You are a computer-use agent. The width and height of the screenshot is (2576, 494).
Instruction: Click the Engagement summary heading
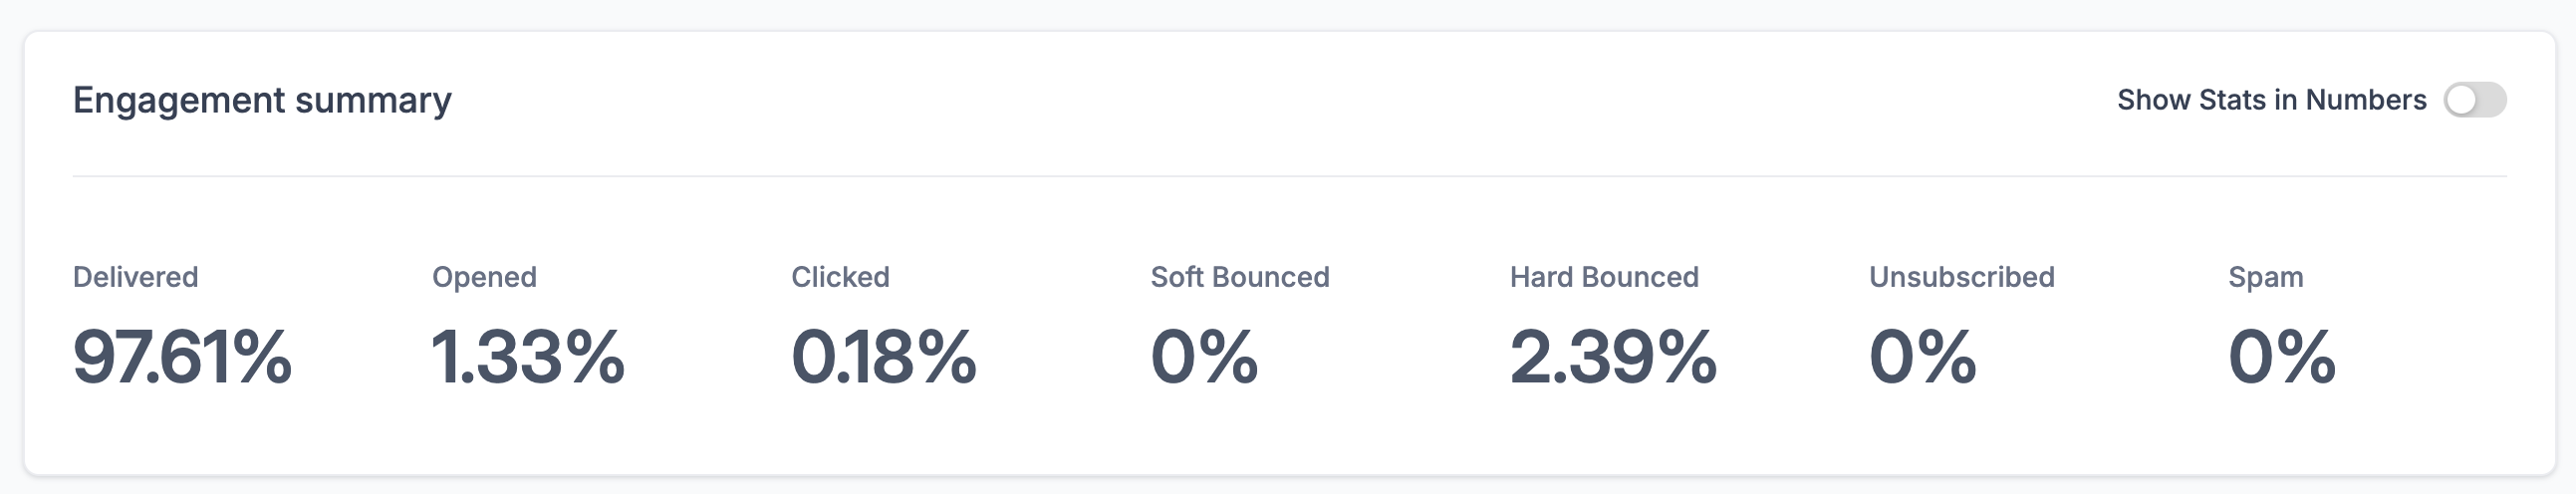coord(262,100)
